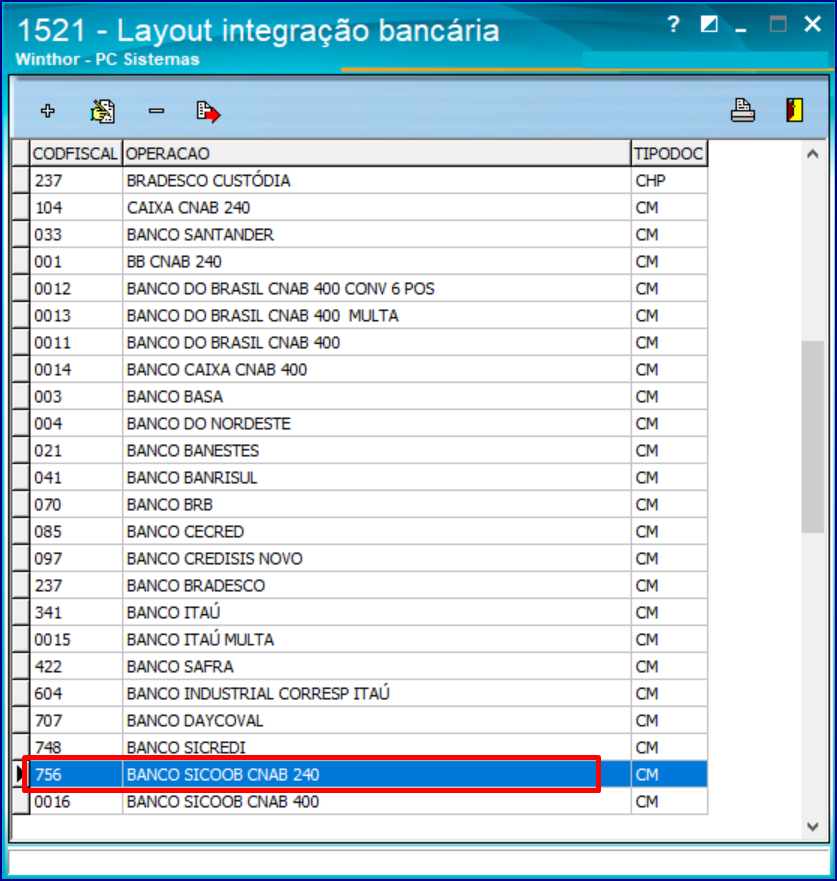Sort by the CODFISCAL column header
The image size is (837, 881).
[76, 153]
